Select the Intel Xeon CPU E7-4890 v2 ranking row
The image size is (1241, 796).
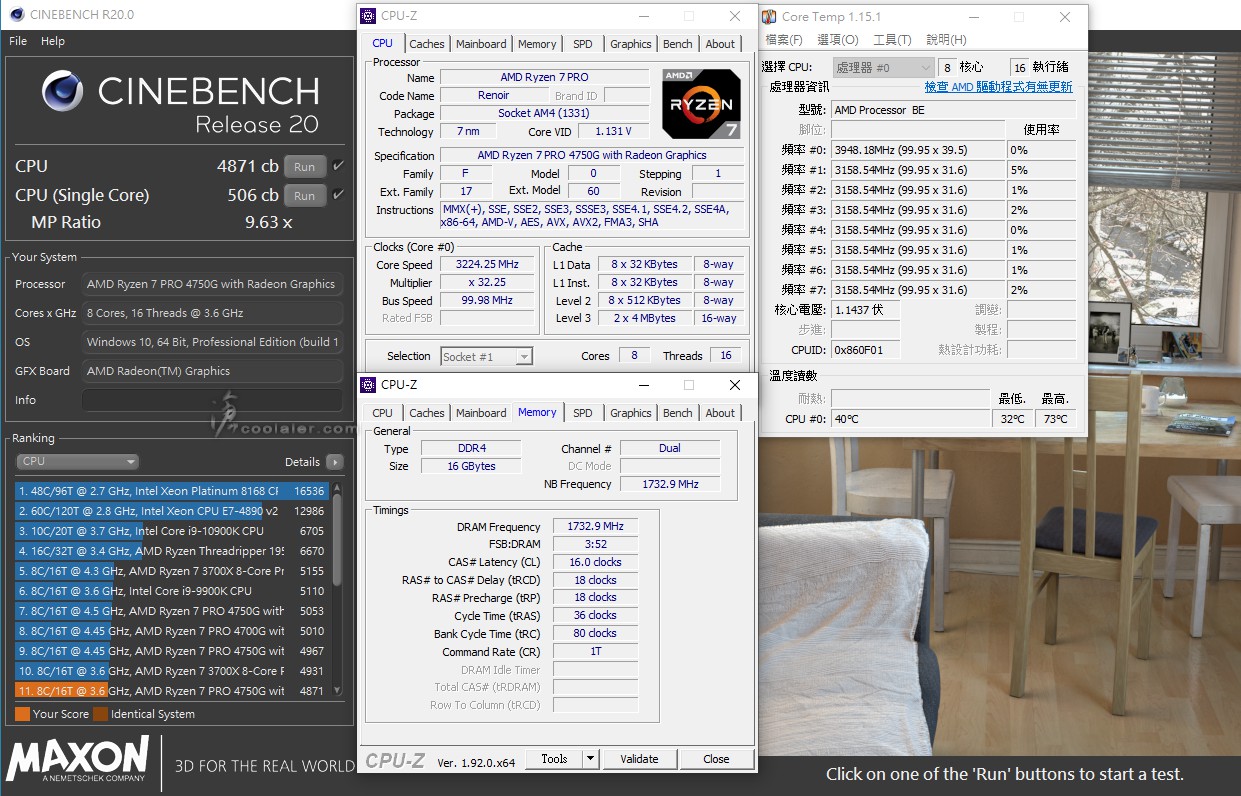click(x=171, y=511)
